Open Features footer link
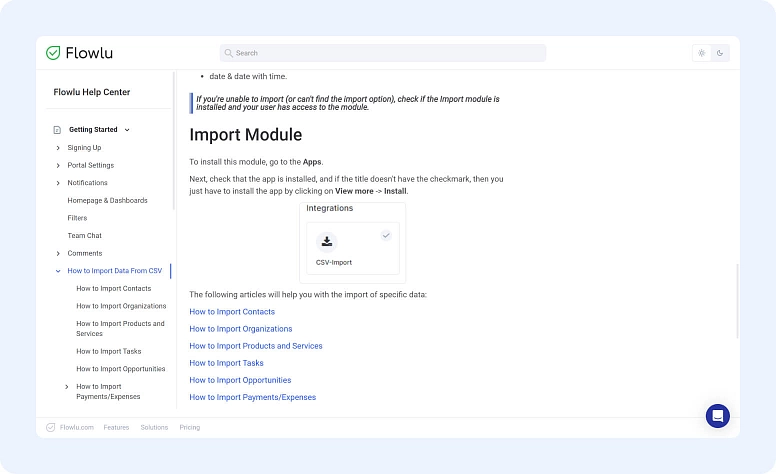This screenshot has height=474, width=776. tap(116, 427)
